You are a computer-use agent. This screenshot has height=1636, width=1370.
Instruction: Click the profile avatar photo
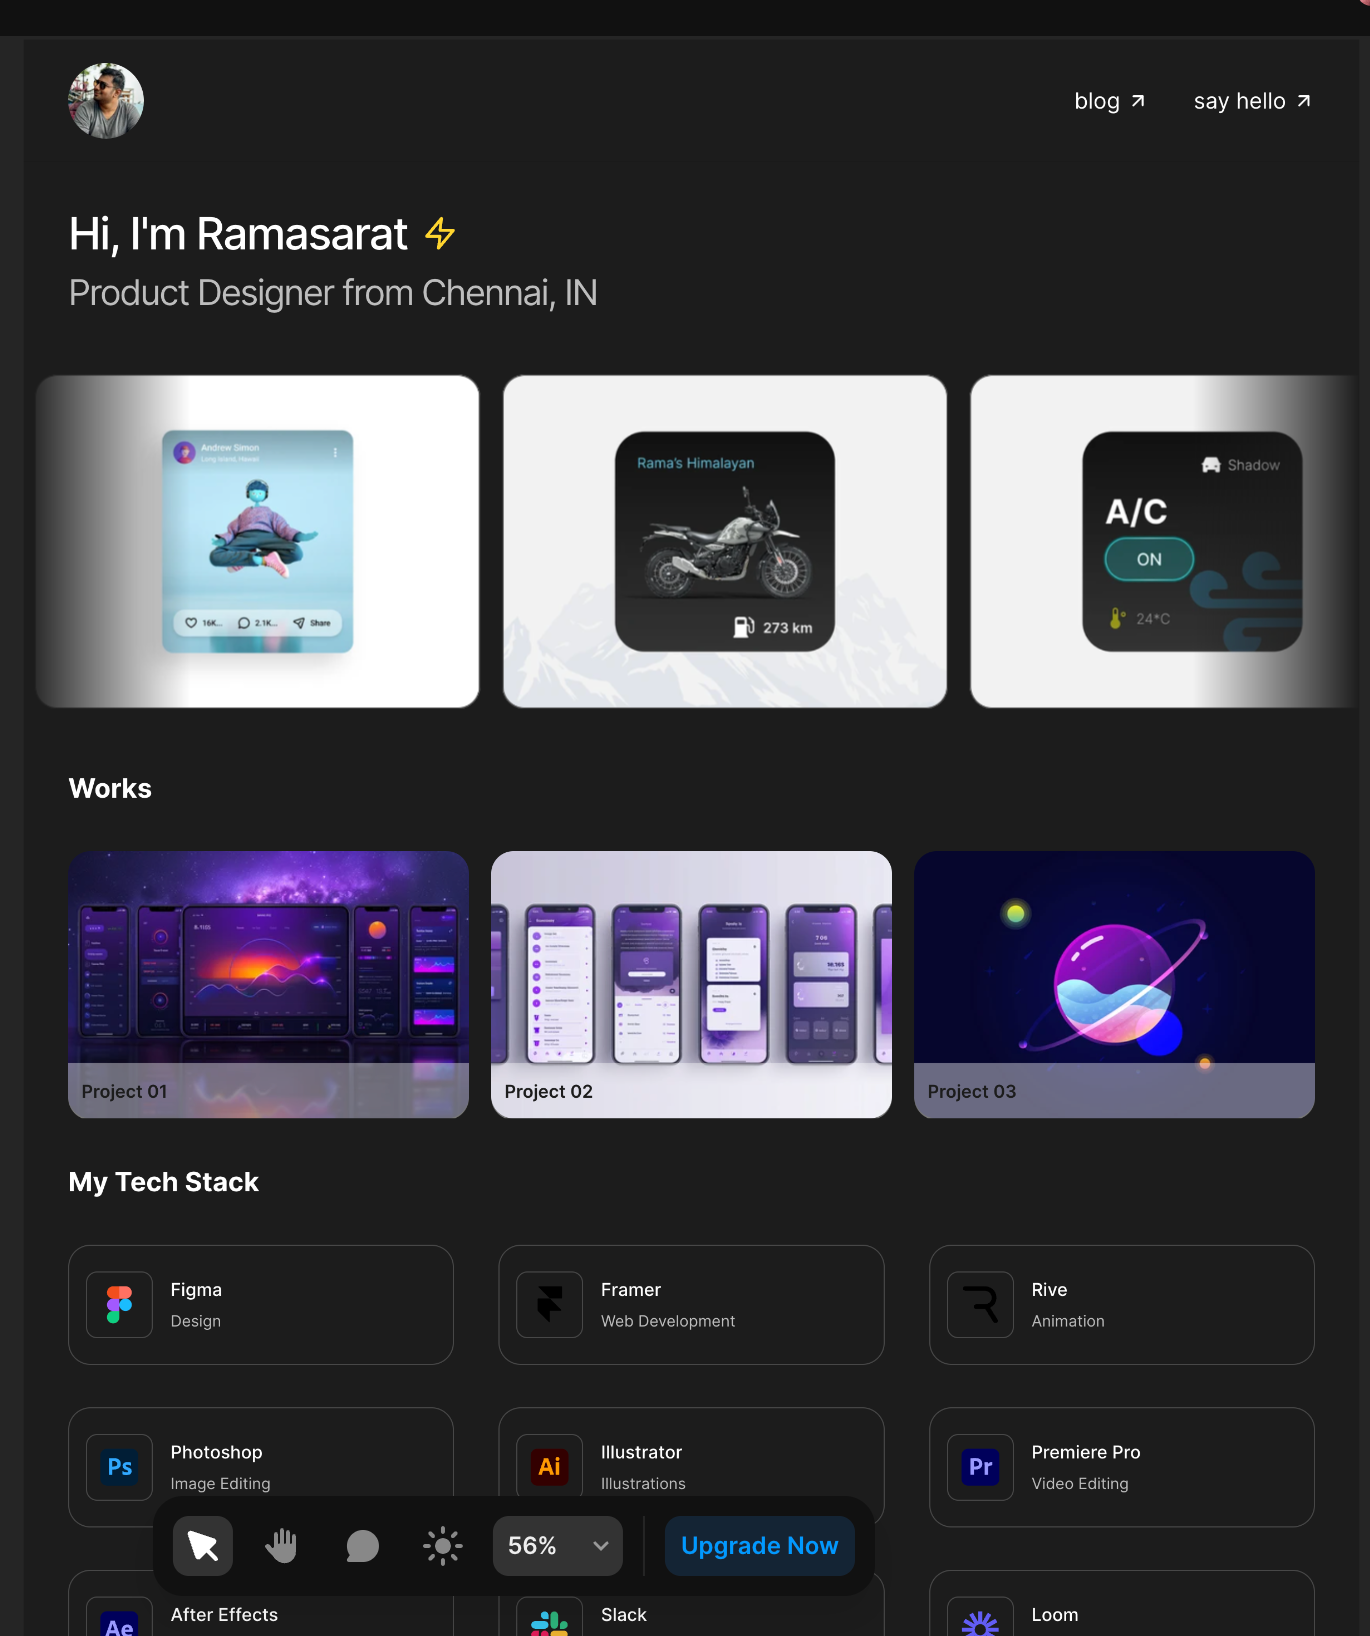(106, 101)
